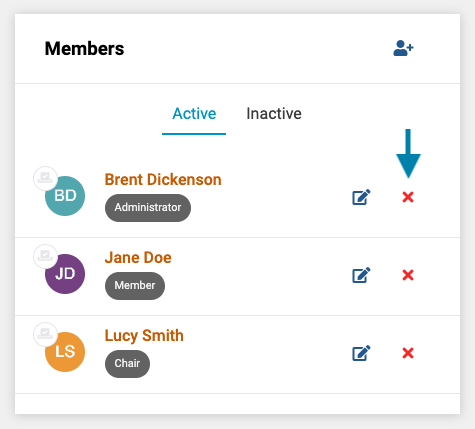The image size is (475, 429).
Task: Remove Lucy Smith with red X
Action: (408, 353)
